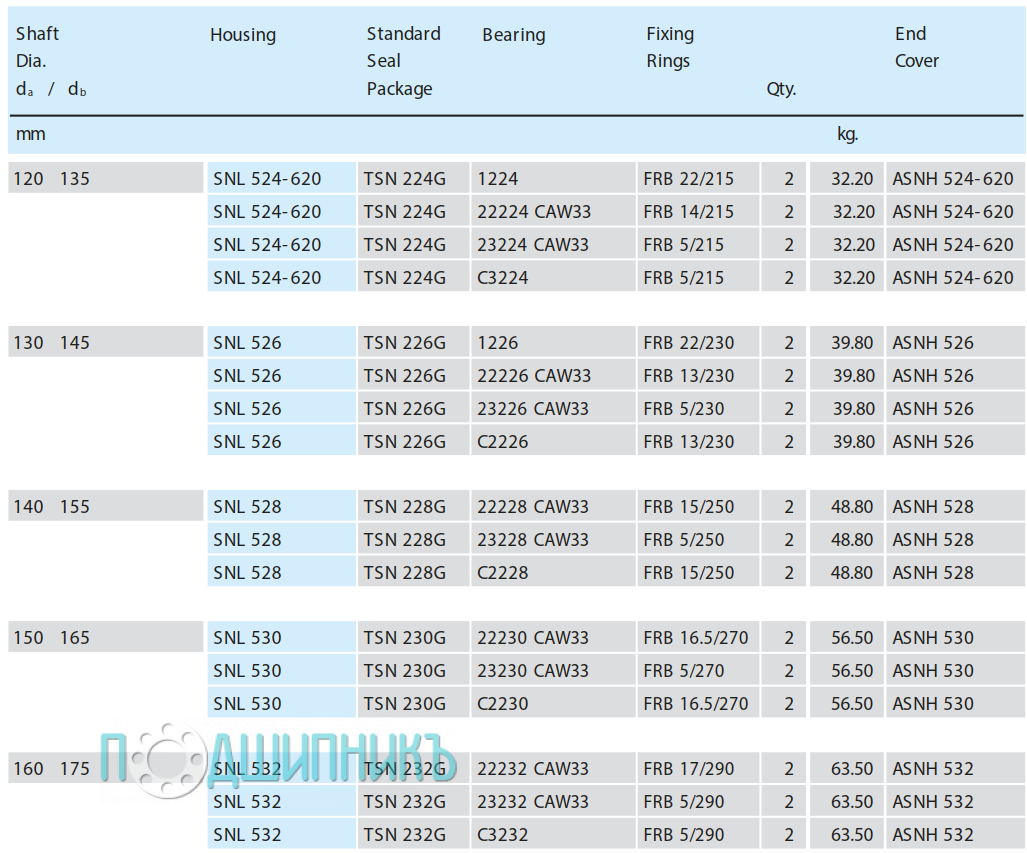
Task: Select the Bearing column header
Action: (x=514, y=35)
